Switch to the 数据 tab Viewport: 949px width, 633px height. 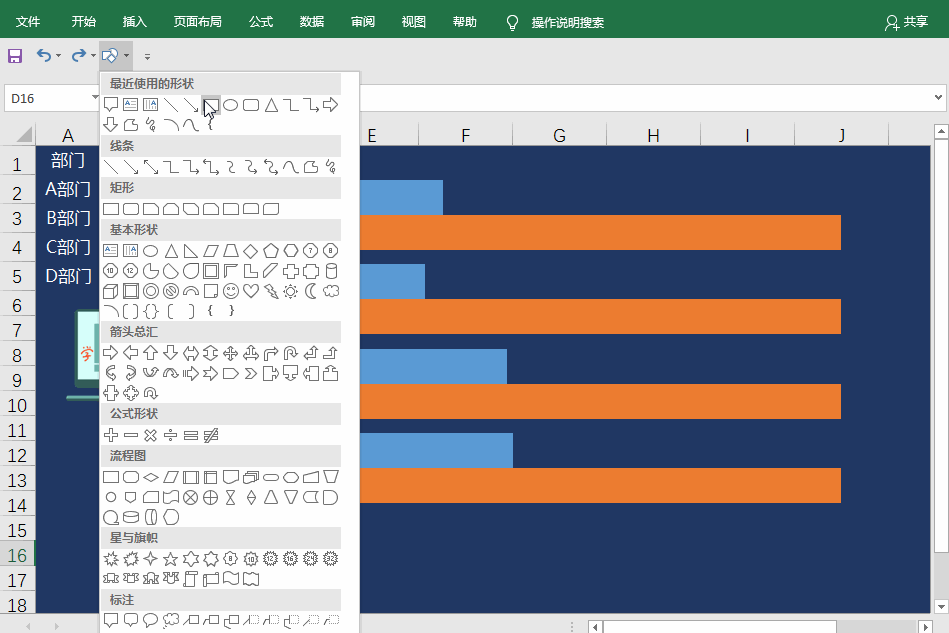[312, 22]
